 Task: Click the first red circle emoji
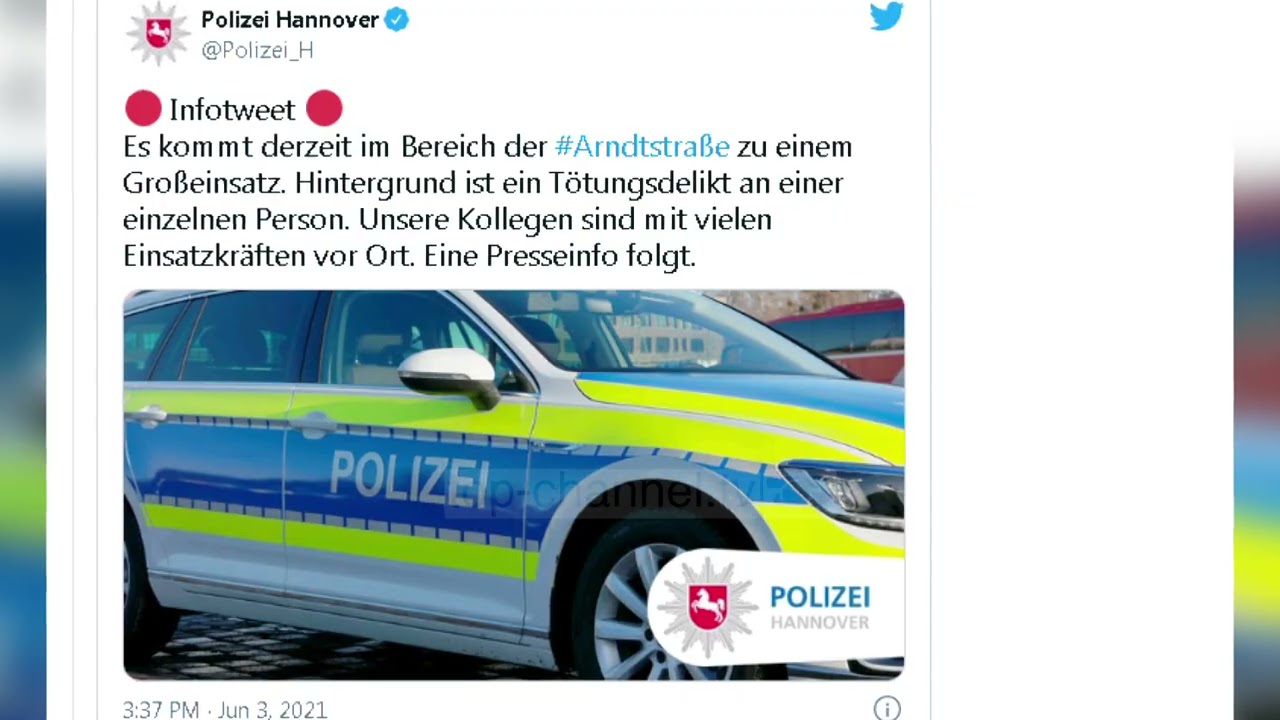coord(143,108)
